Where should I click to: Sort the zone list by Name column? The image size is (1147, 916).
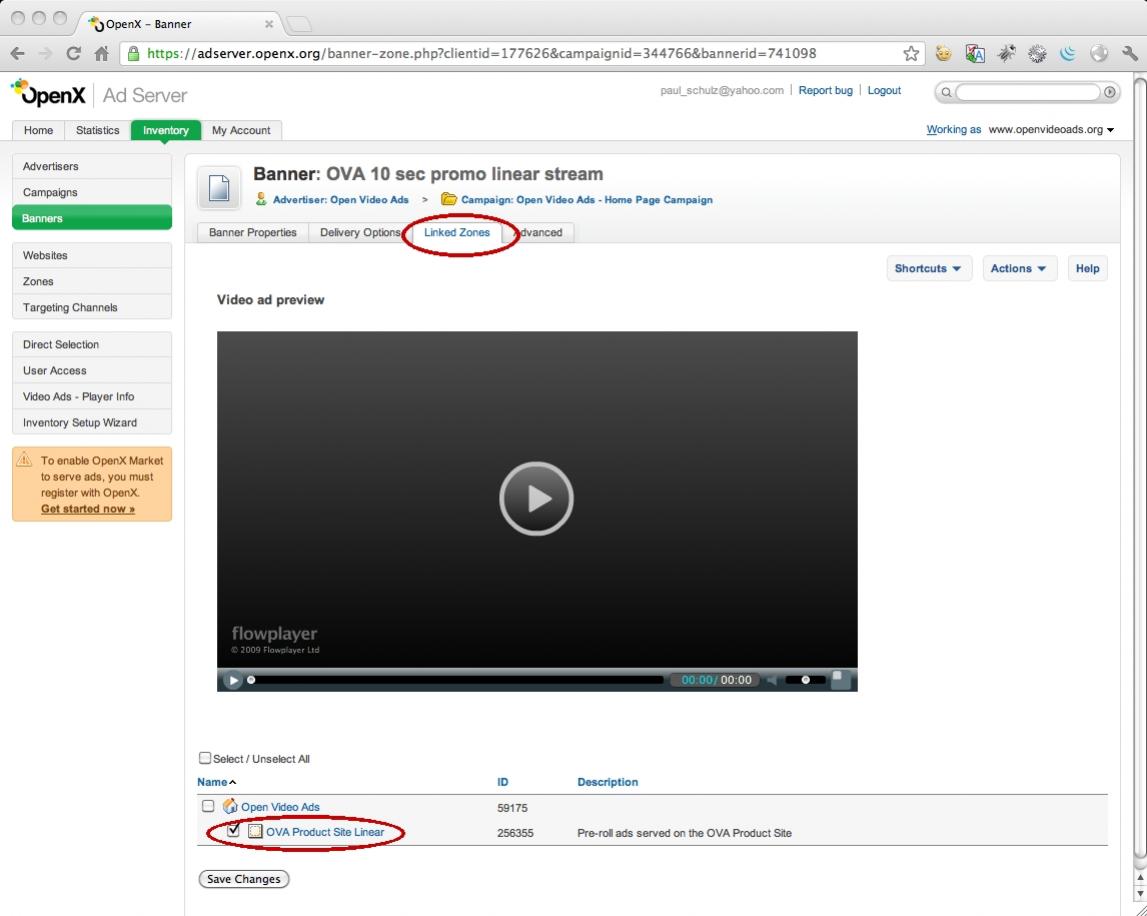pyautogui.click(x=217, y=782)
